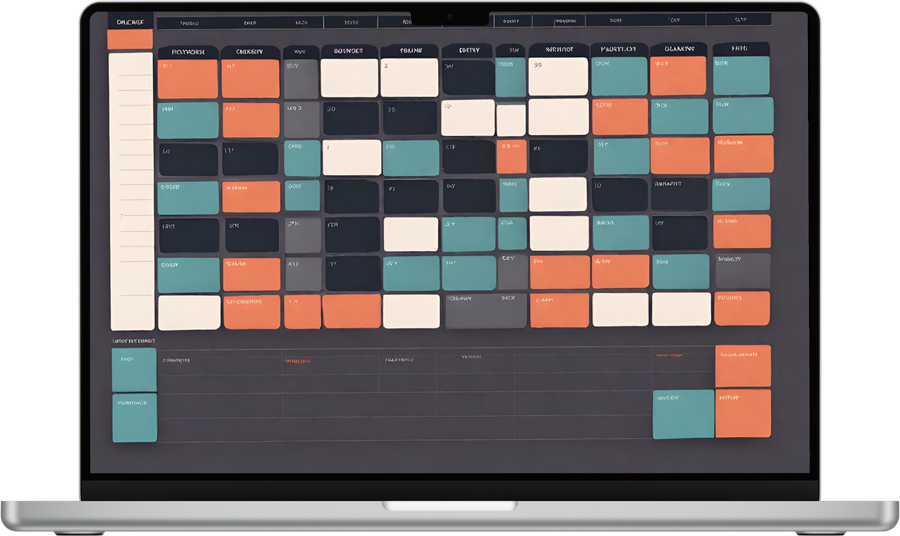The height and width of the screenshot is (536, 900).
Task: Open the cream block ending the first column
Action: [188, 312]
